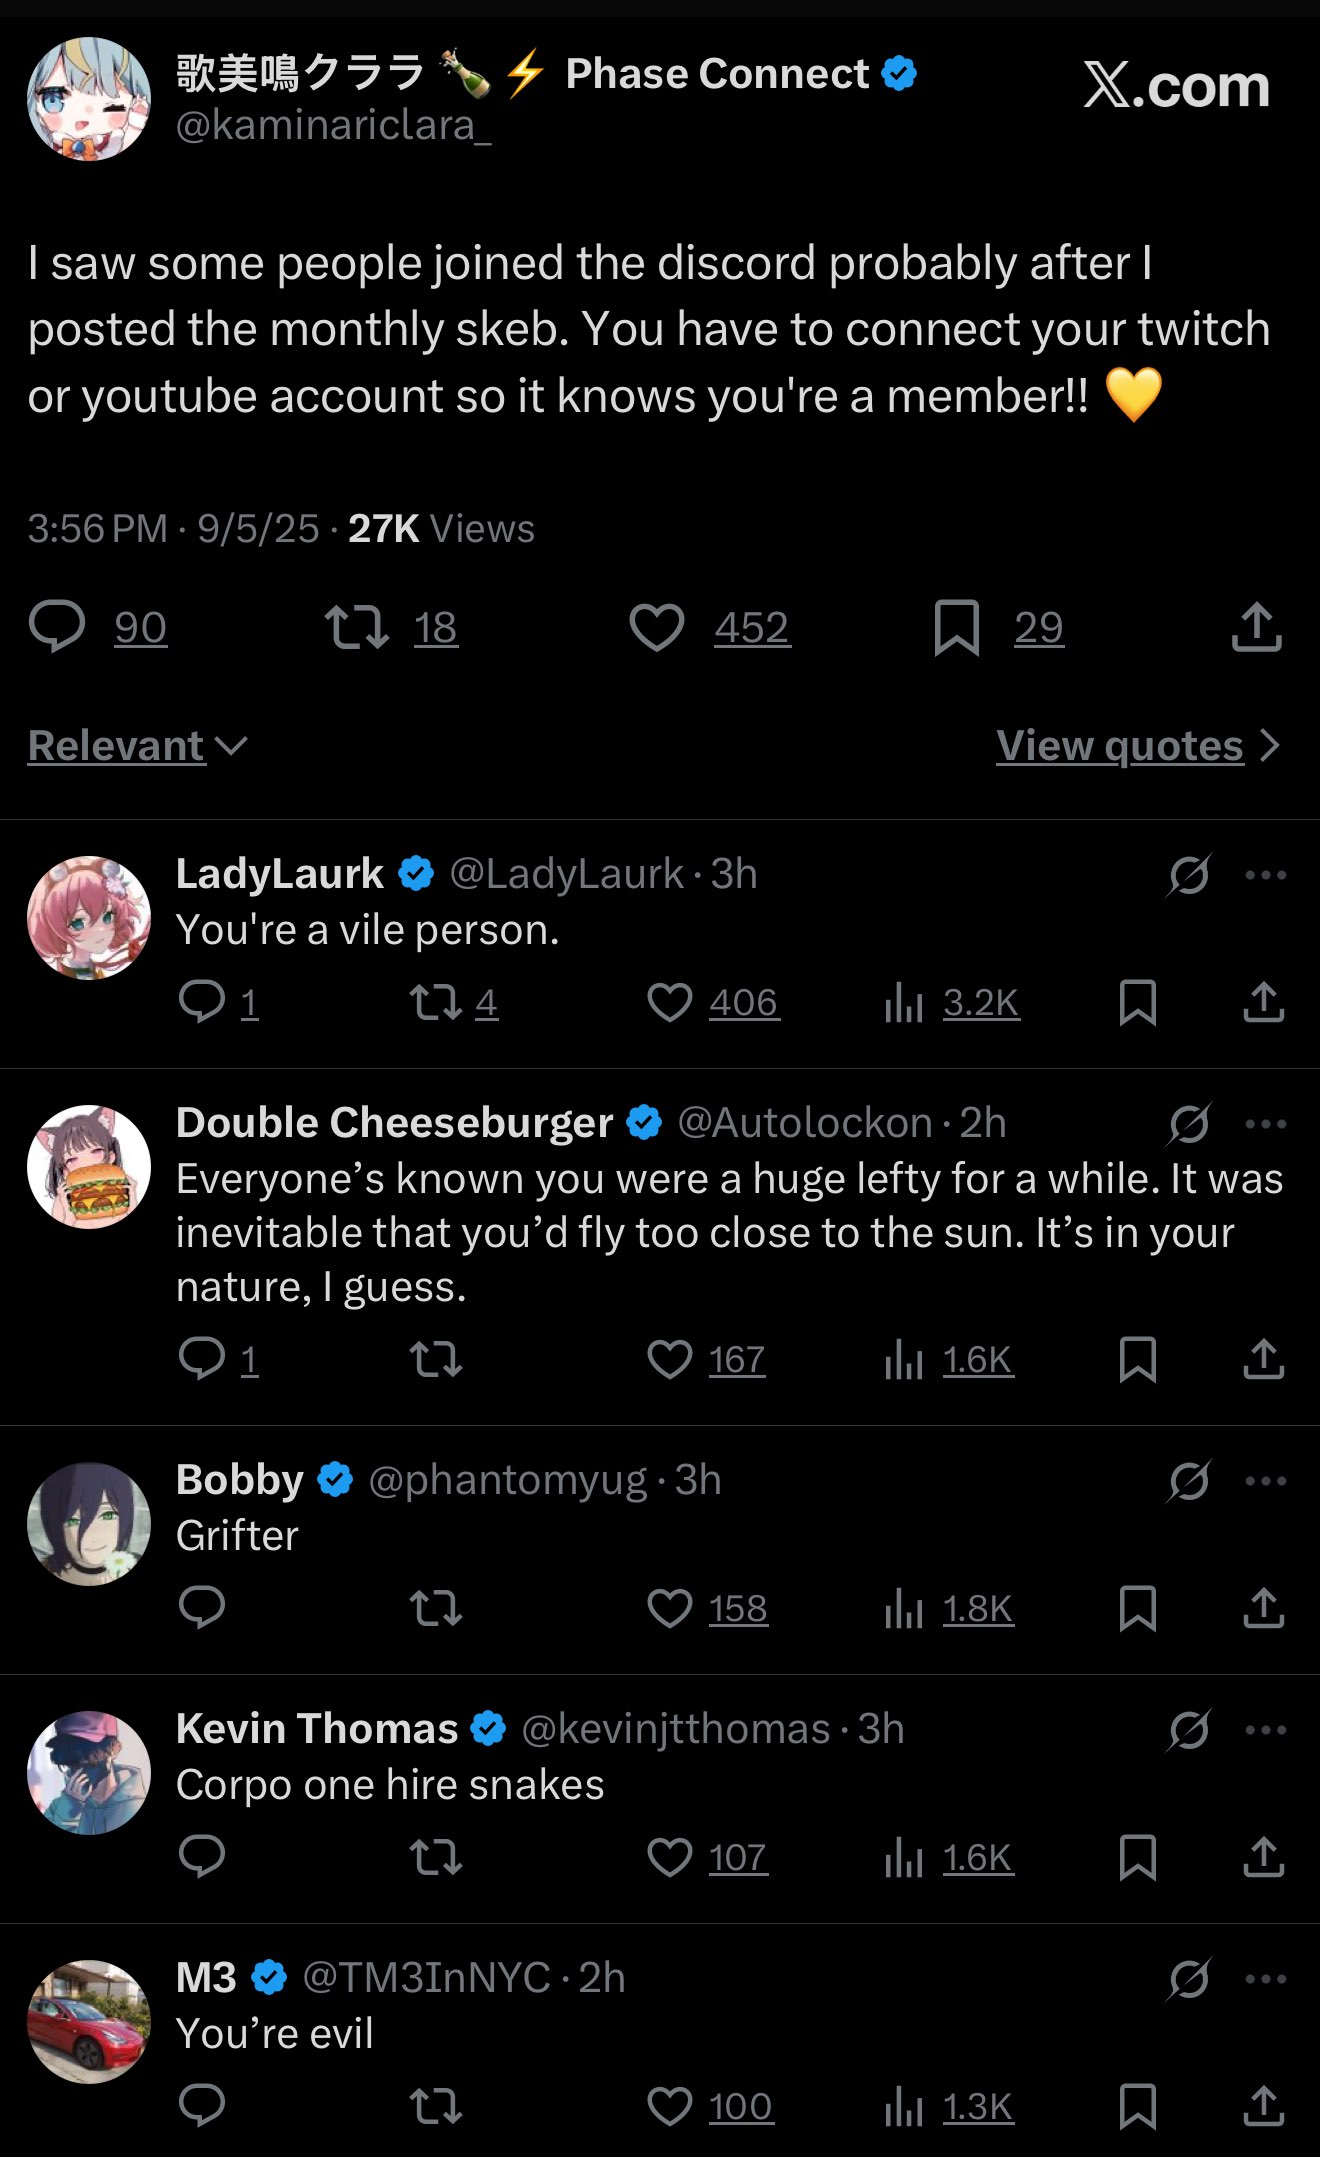Open more options on Bobby's reply
Viewport: 1320px width, 2157px height.
click(1265, 1481)
